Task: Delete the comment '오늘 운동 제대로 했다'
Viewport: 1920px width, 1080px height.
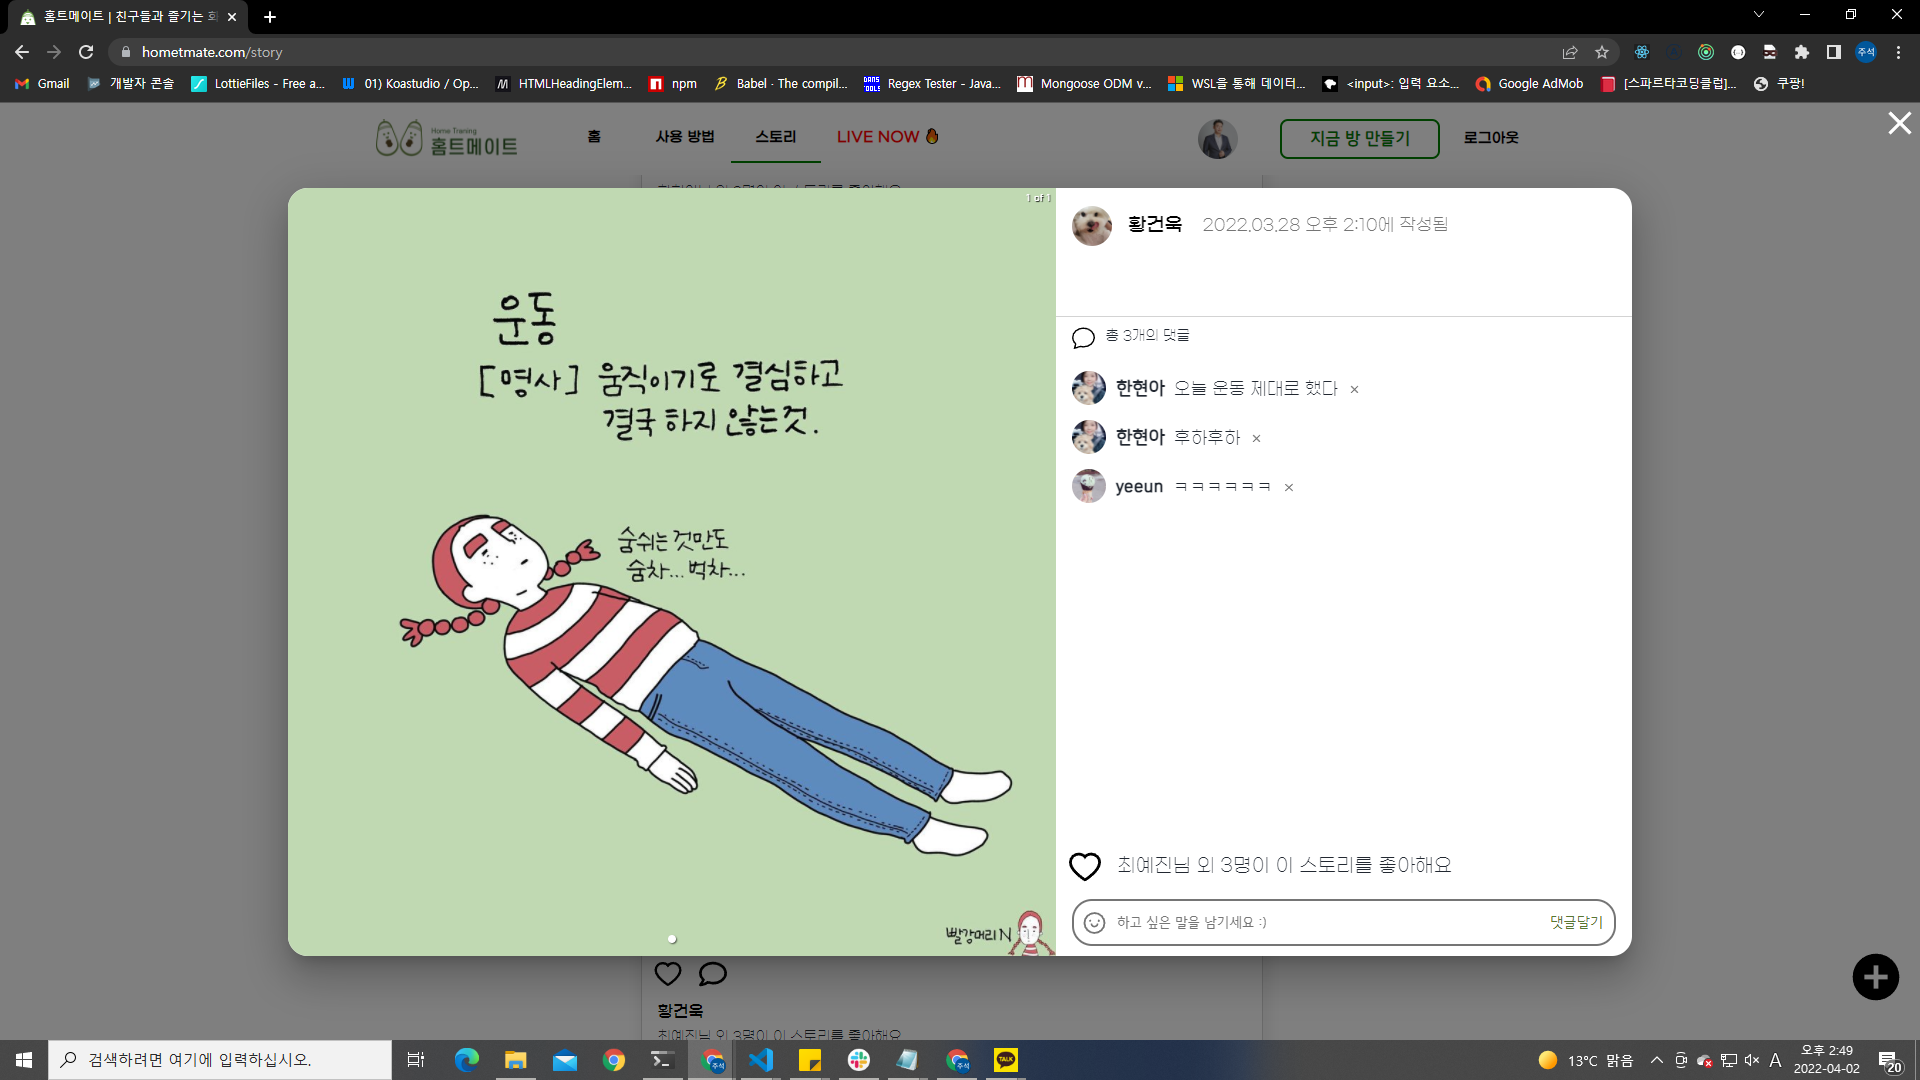Action: (1354, 390)
